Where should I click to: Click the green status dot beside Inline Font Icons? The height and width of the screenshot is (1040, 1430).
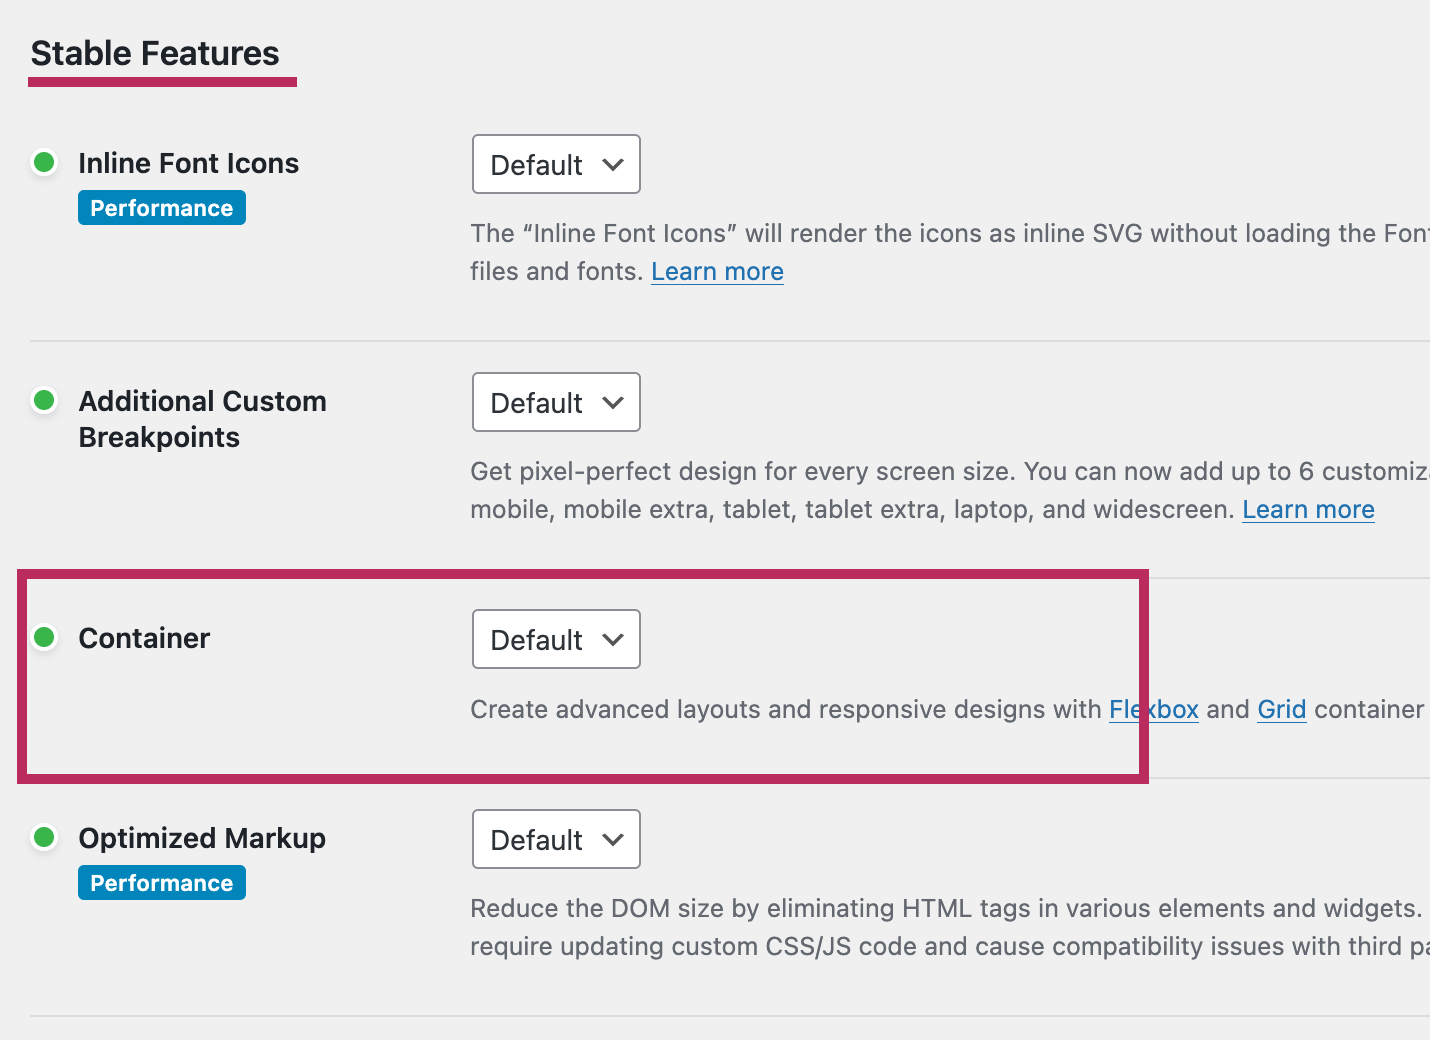pos(44,162)
